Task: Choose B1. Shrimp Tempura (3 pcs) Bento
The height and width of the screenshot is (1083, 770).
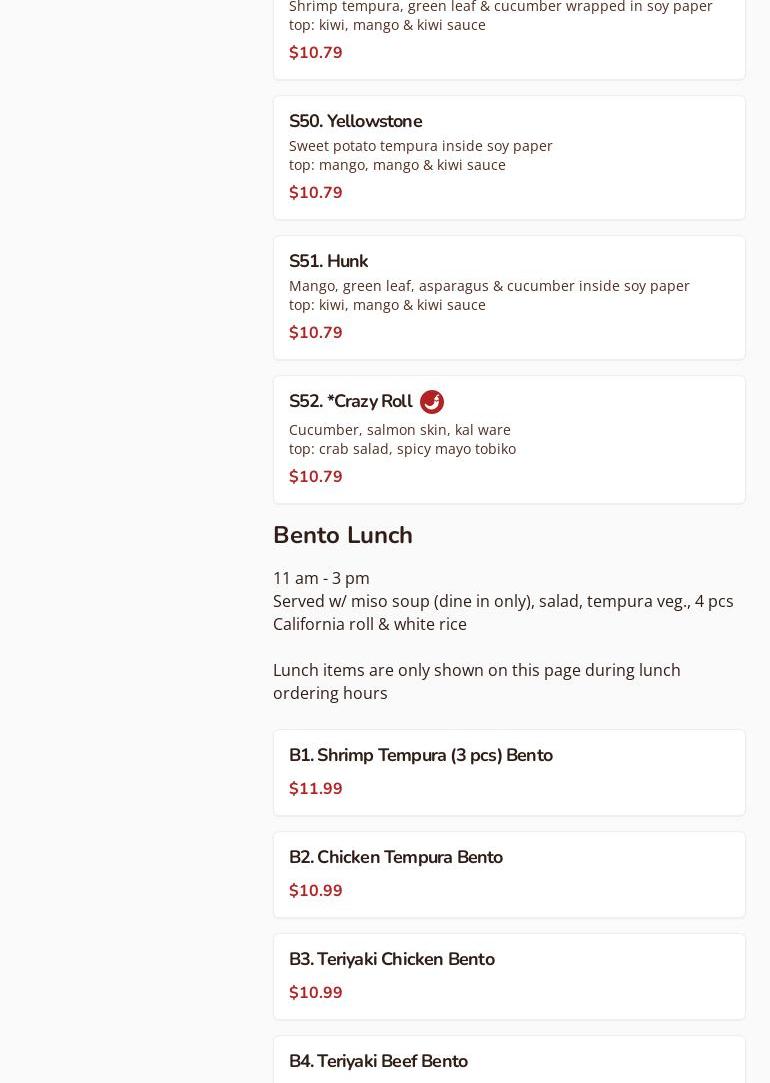Action: tap(509, 772)
